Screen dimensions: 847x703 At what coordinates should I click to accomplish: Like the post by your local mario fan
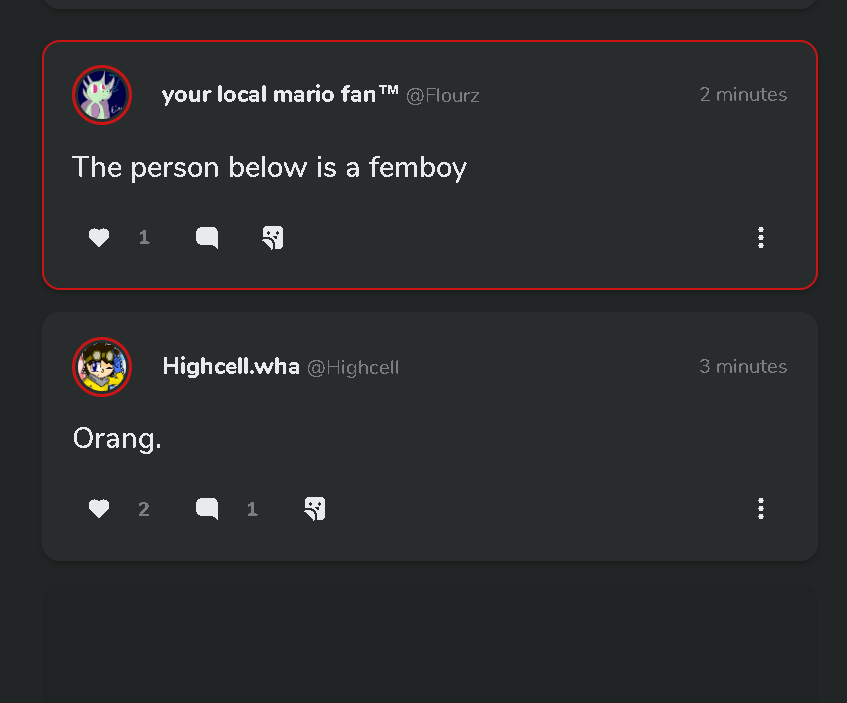coord(99,238)
